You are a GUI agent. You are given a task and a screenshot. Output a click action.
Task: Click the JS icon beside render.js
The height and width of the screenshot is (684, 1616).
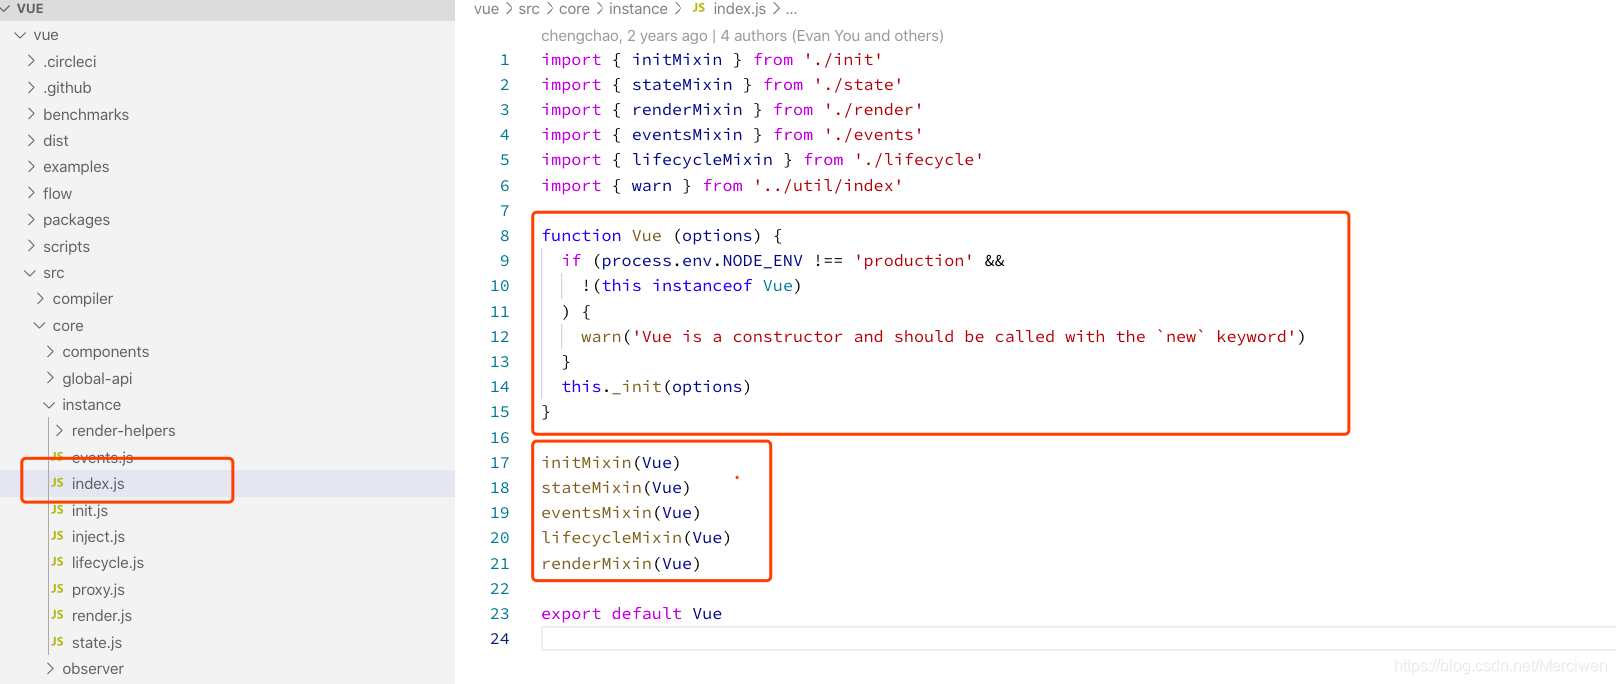click(x=57, y=615)
